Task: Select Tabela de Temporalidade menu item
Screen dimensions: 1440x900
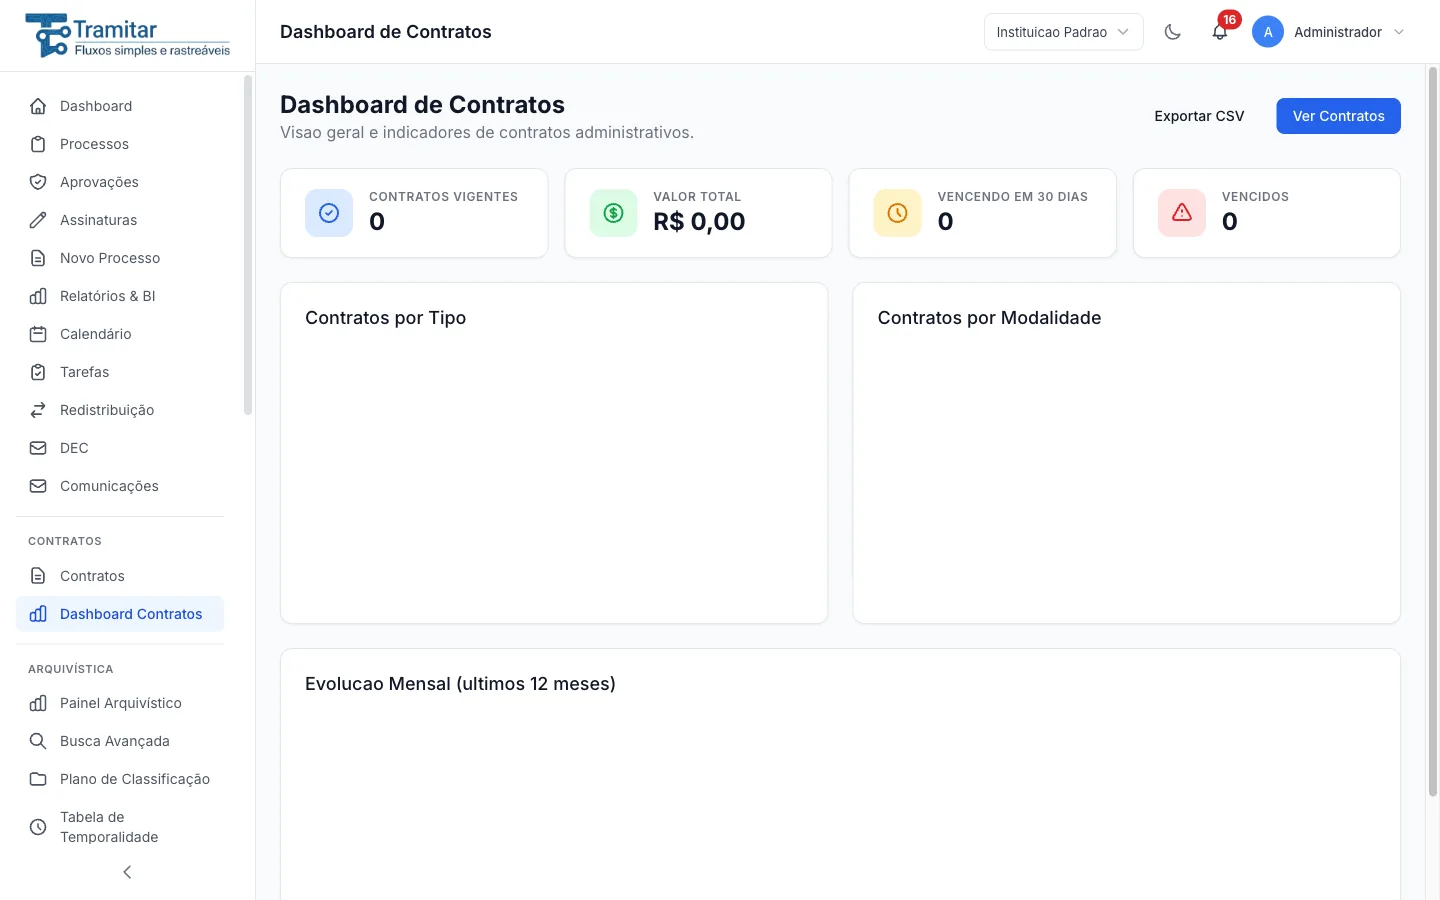Action: [x=120, y=827]
